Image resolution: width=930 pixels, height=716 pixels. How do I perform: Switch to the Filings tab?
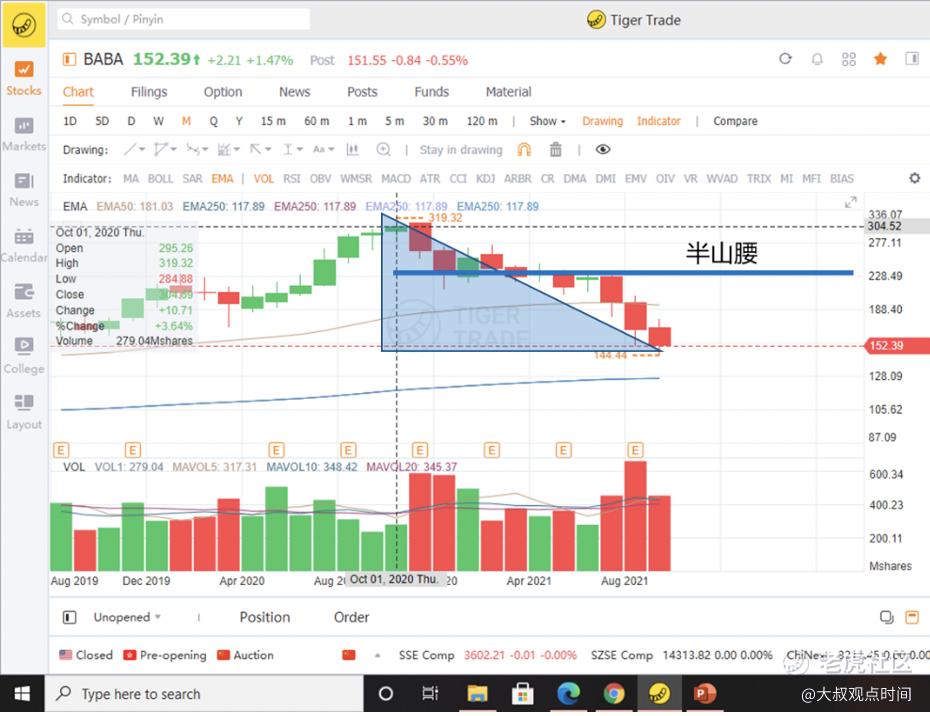coord(149,92)
